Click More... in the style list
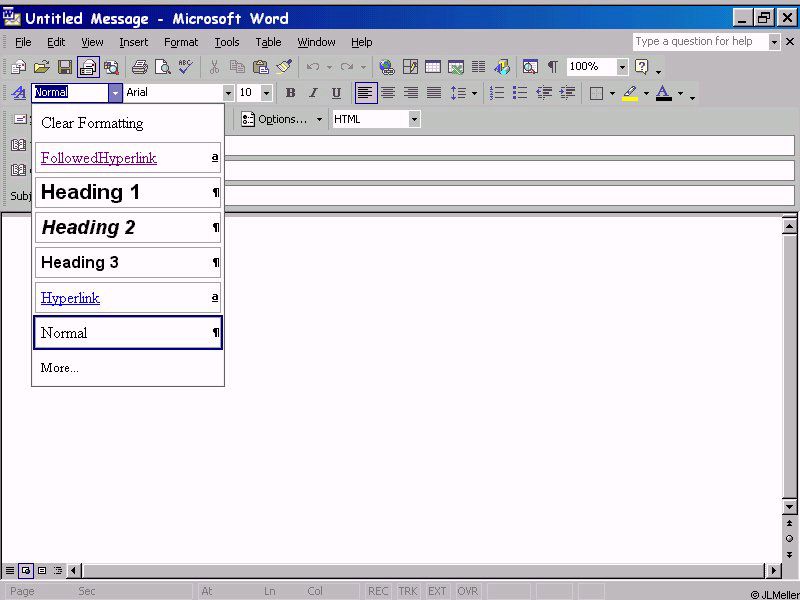The image size is (800, 600). coord(128,368)
